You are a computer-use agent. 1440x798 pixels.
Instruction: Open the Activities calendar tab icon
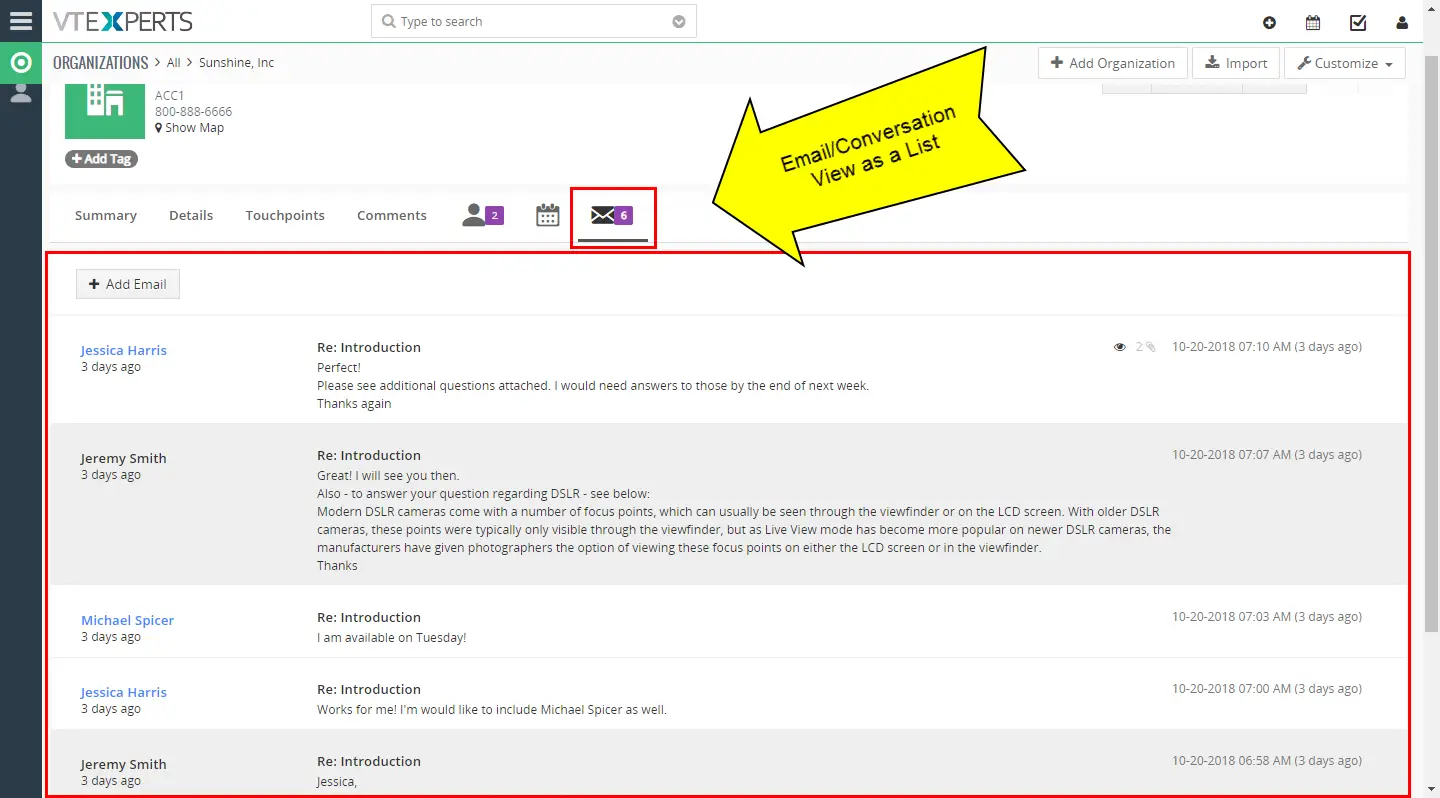point(547,215)
